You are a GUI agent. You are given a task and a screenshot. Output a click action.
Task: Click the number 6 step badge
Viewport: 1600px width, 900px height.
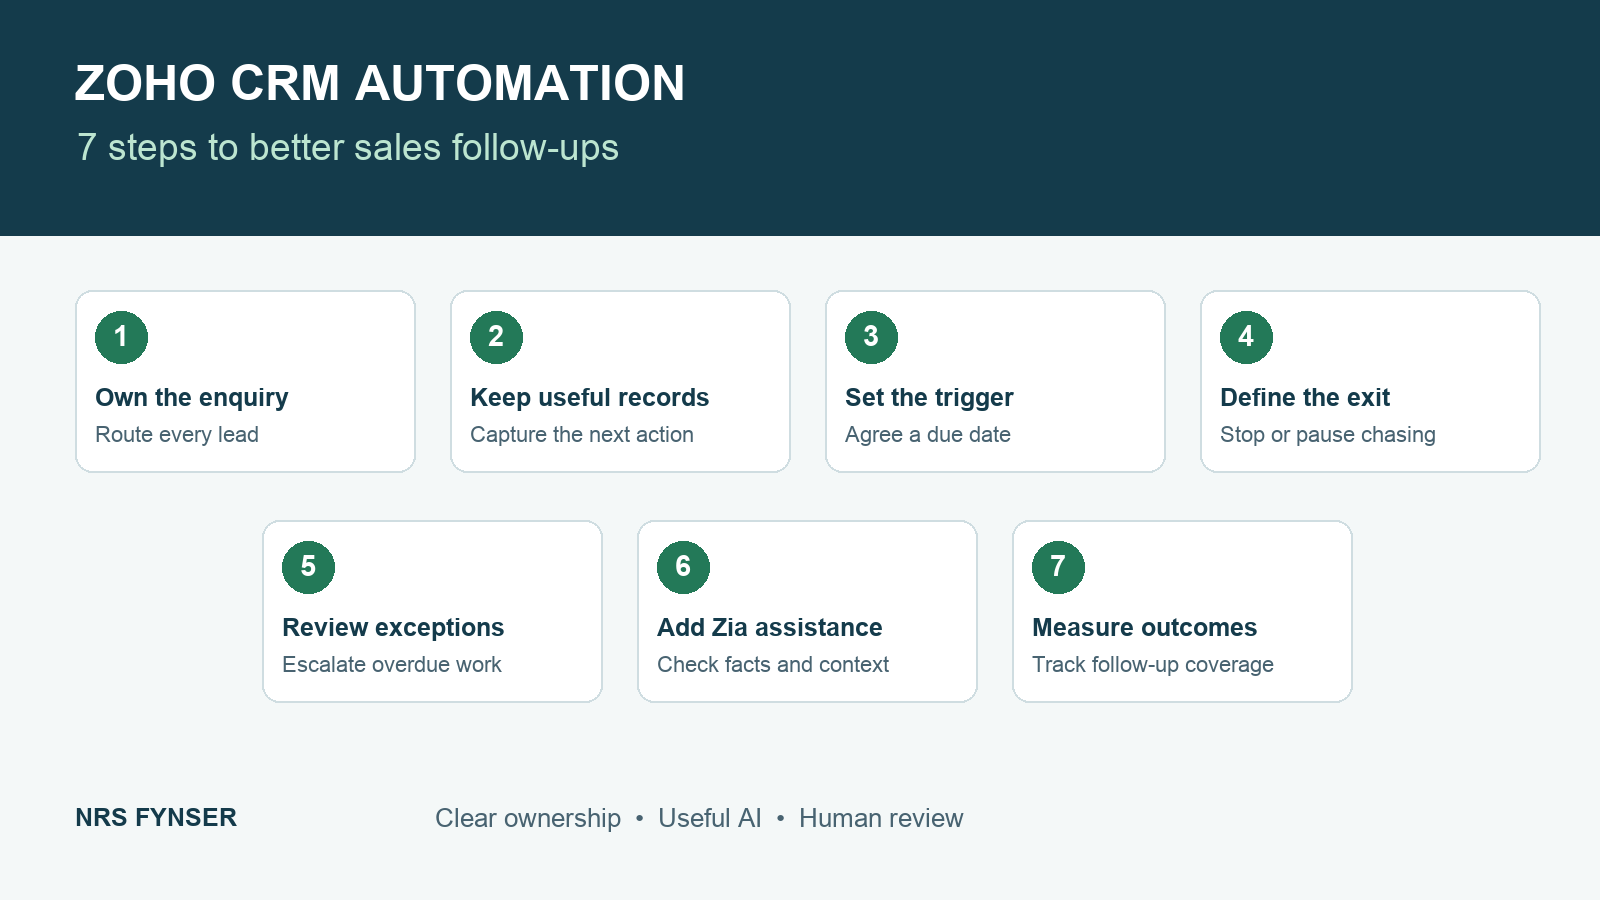coord(683,567)
